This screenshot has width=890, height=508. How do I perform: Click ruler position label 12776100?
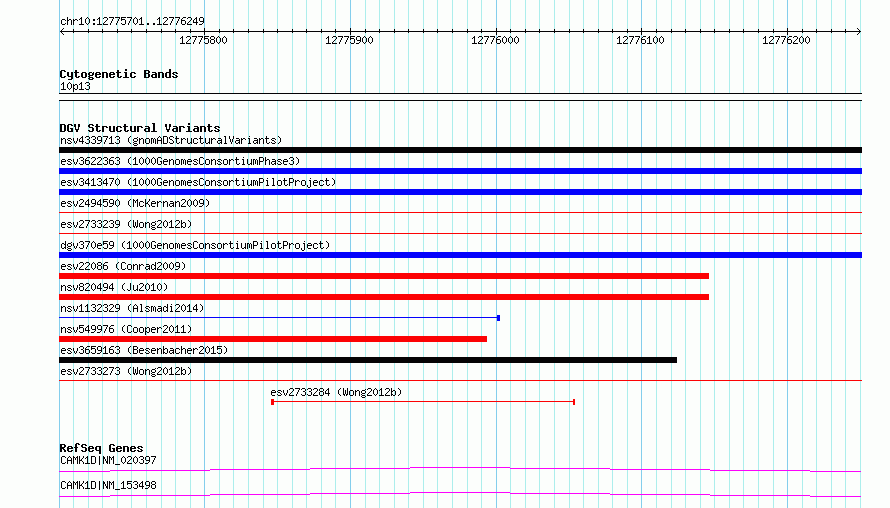(x=640, y=40)
